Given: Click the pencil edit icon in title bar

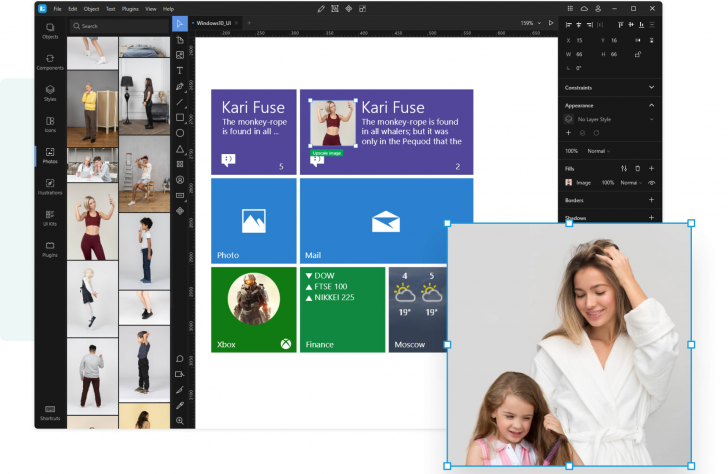Looking at the screenshot, I should (321, 9).
